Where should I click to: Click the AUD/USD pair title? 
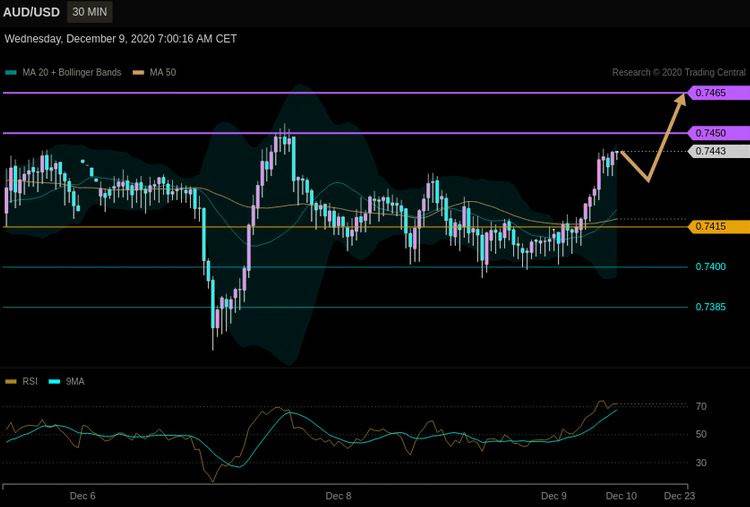pyautogui.click(x=32, y=12)
